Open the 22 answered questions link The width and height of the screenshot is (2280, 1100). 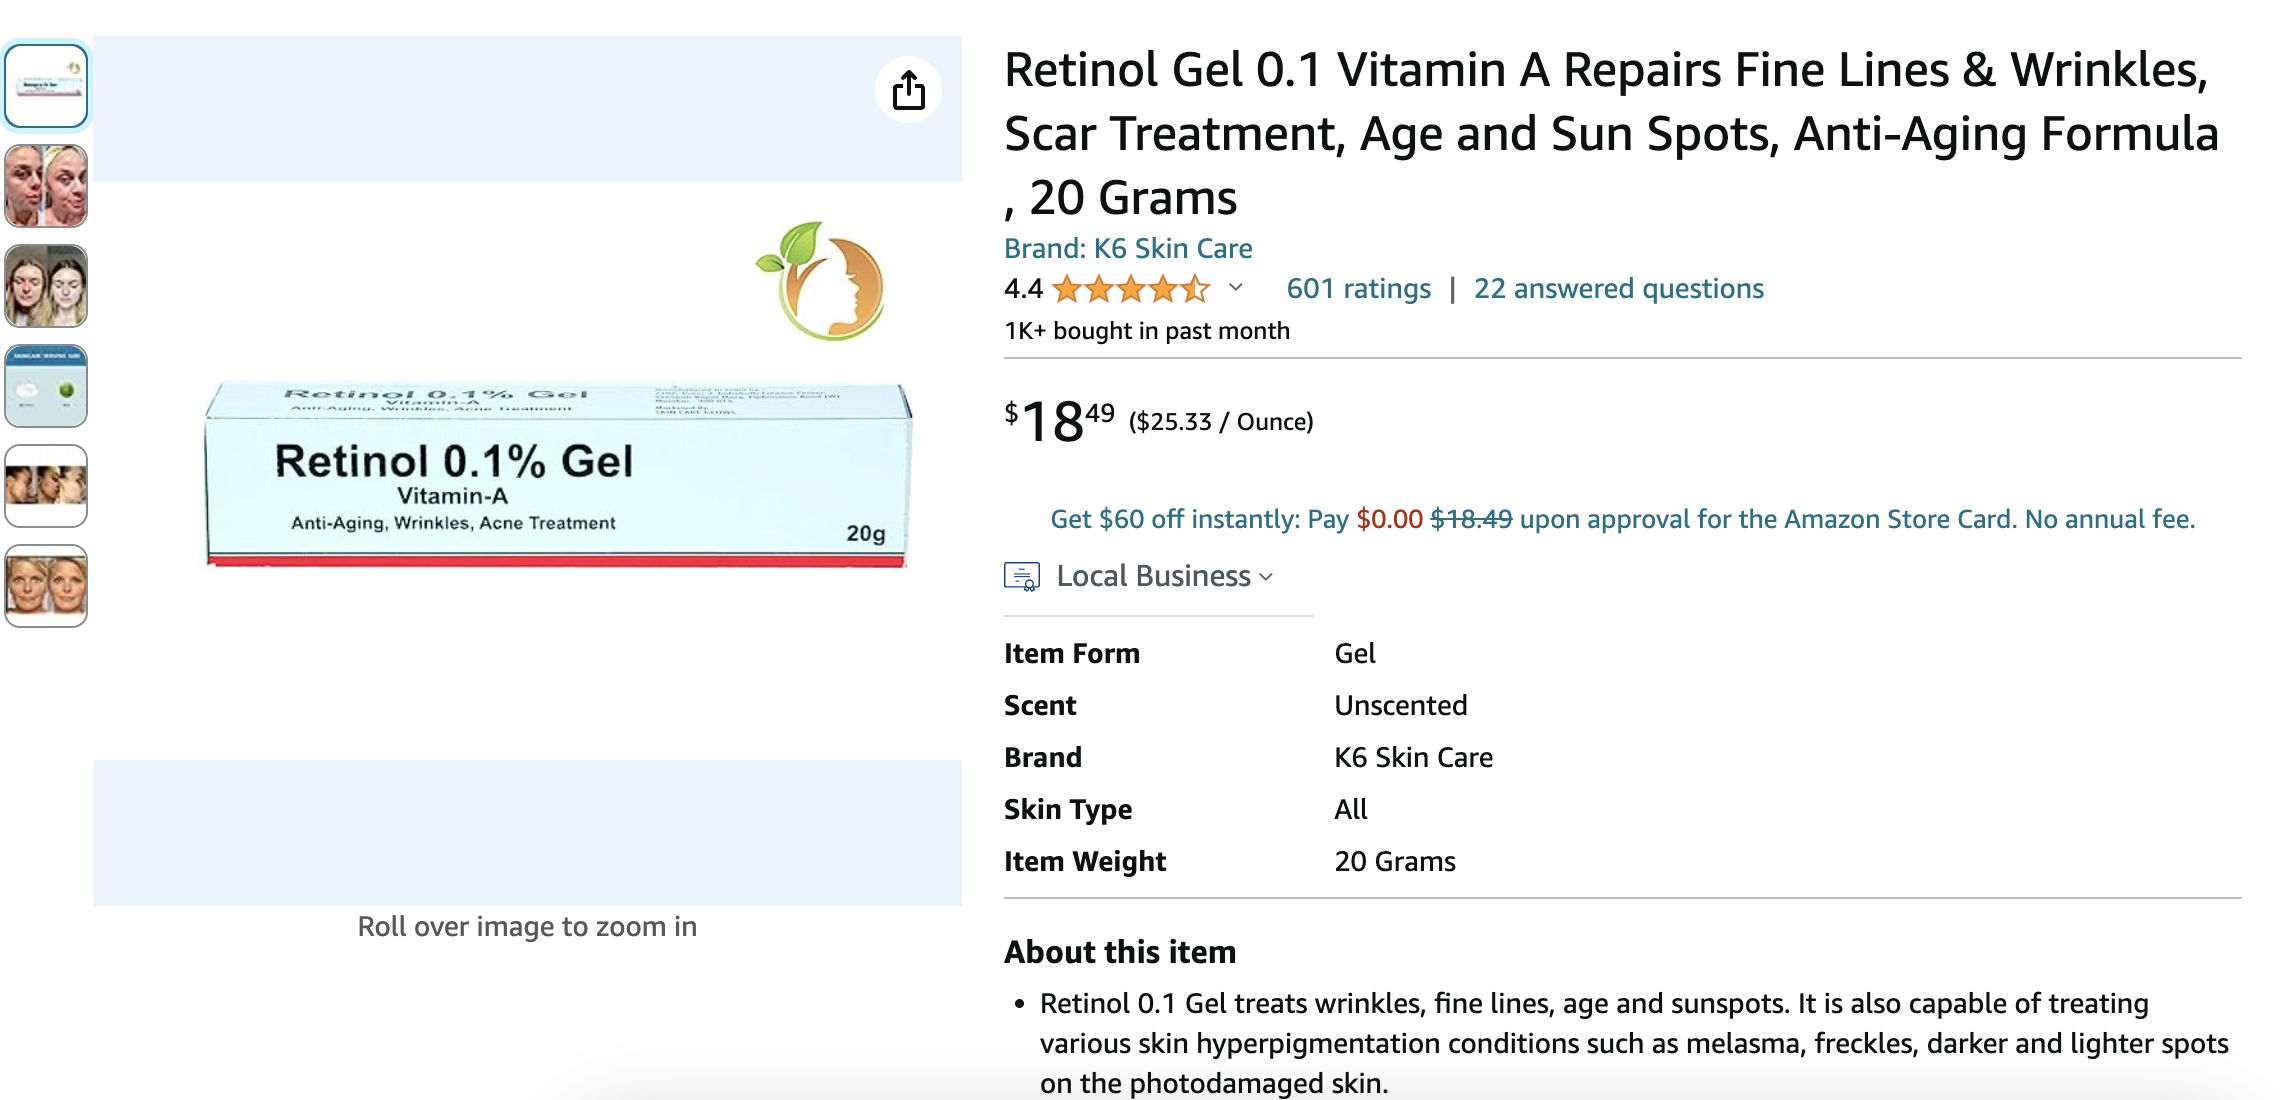(x=1618, y=289)
